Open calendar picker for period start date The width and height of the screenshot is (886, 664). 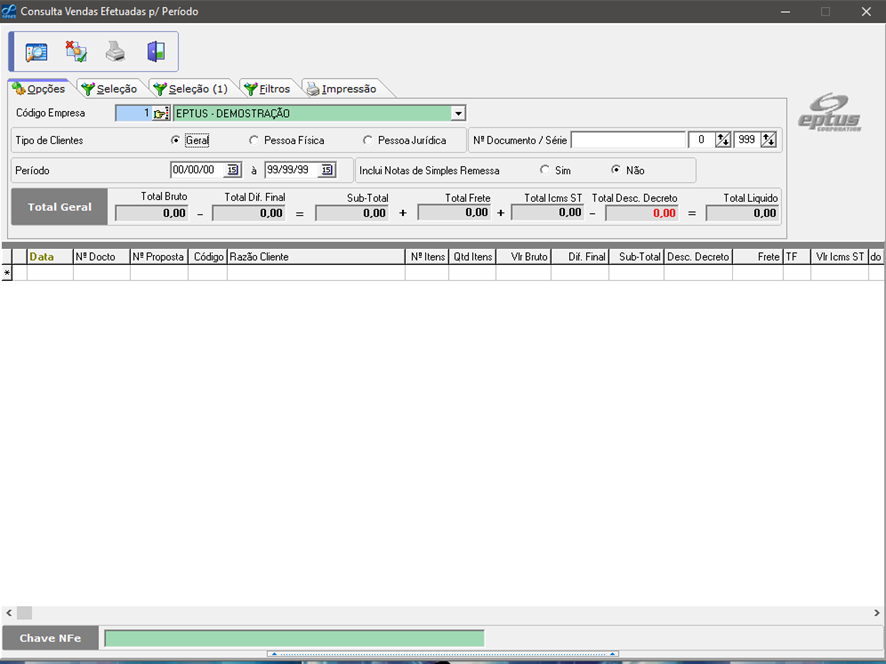[233, 170]
